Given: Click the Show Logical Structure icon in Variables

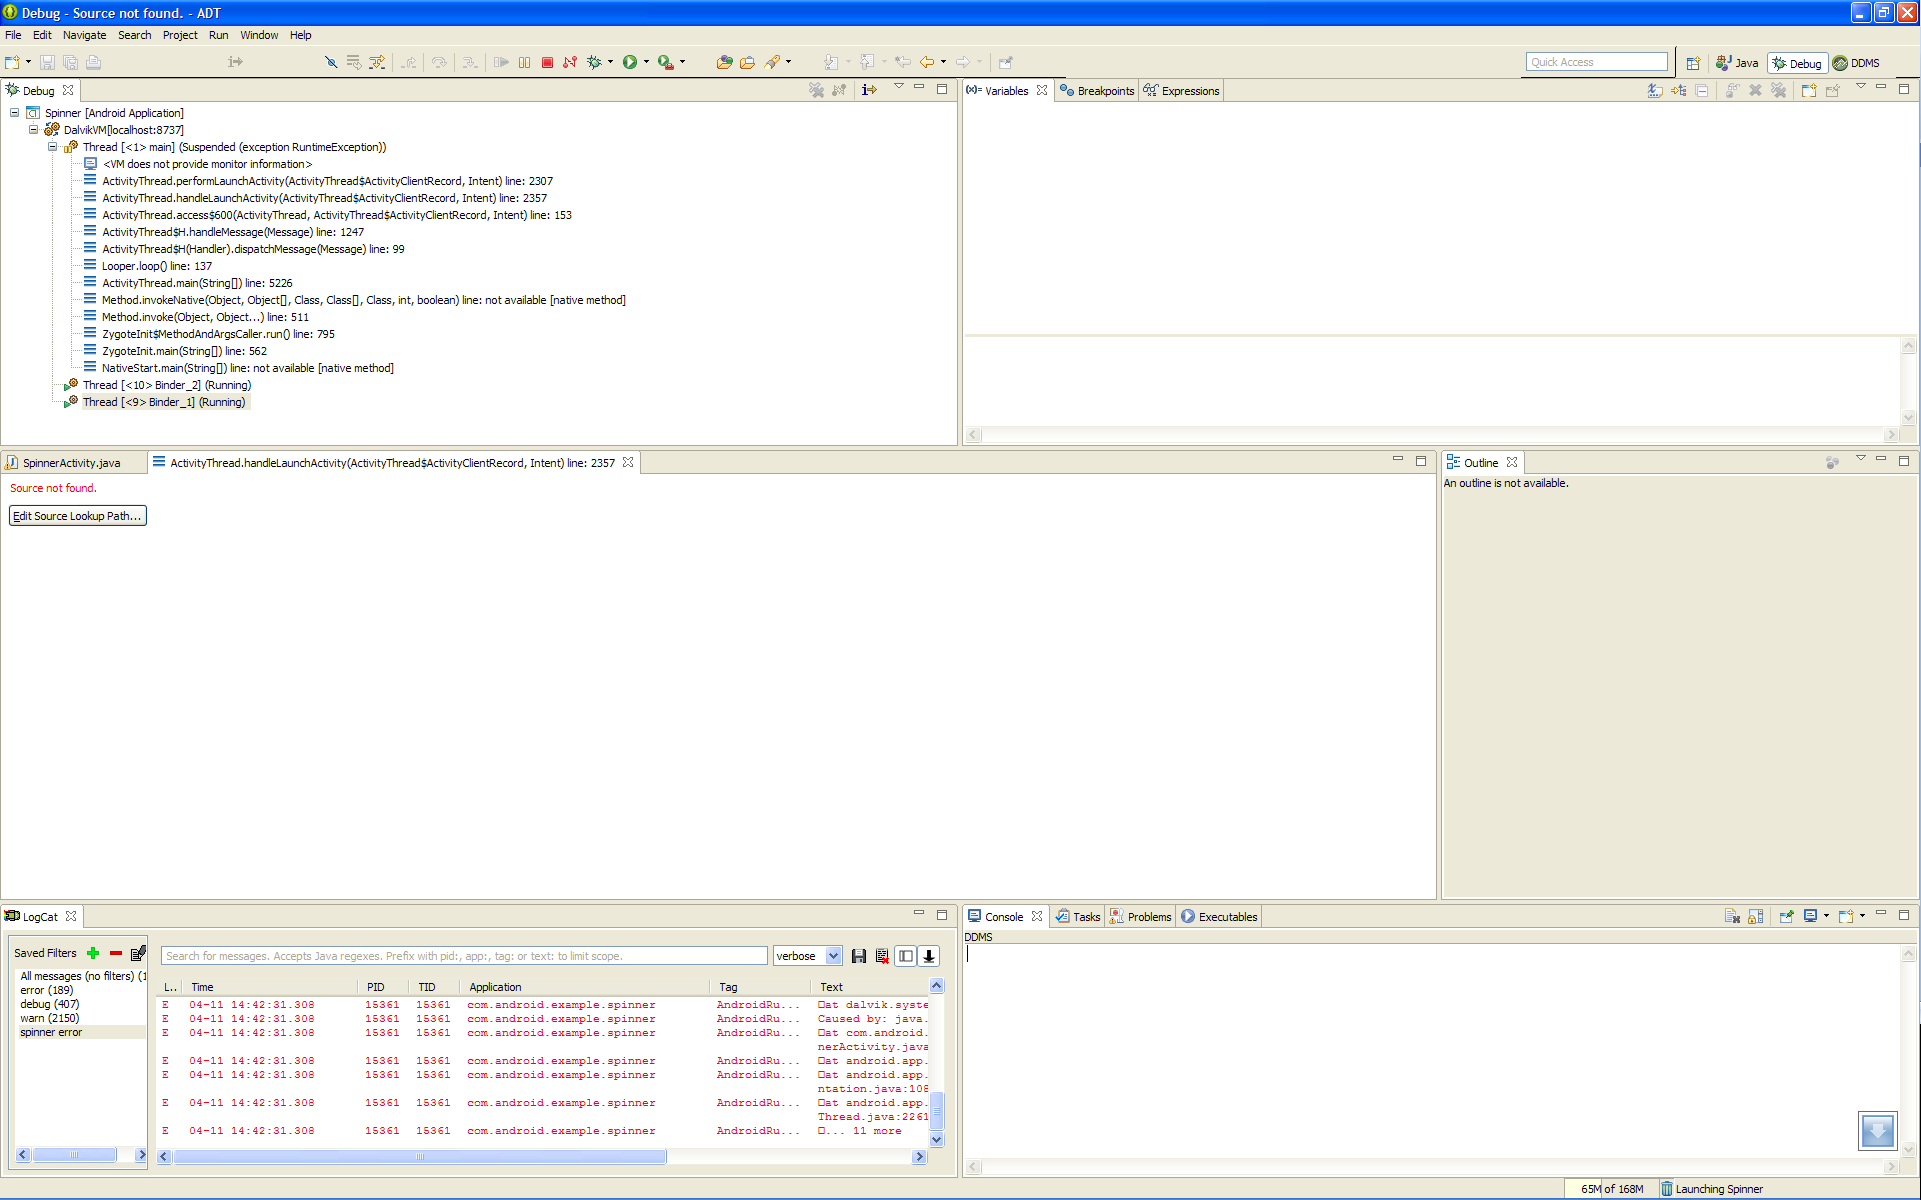Looking at the screenshot, I should 1678,90.
